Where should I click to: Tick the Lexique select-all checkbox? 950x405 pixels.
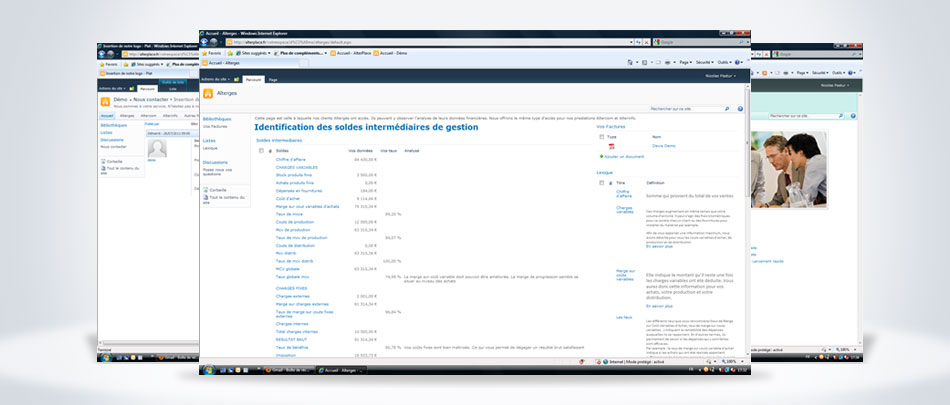click(602, 182)
